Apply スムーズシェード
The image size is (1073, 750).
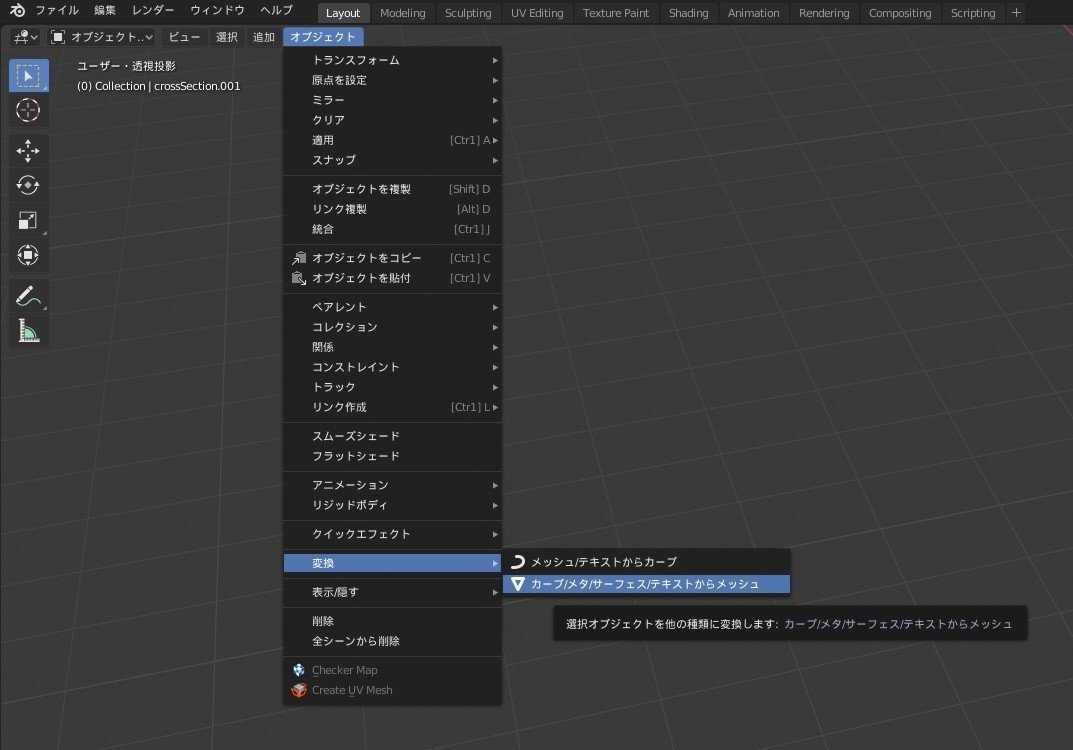tap(393, 436)
